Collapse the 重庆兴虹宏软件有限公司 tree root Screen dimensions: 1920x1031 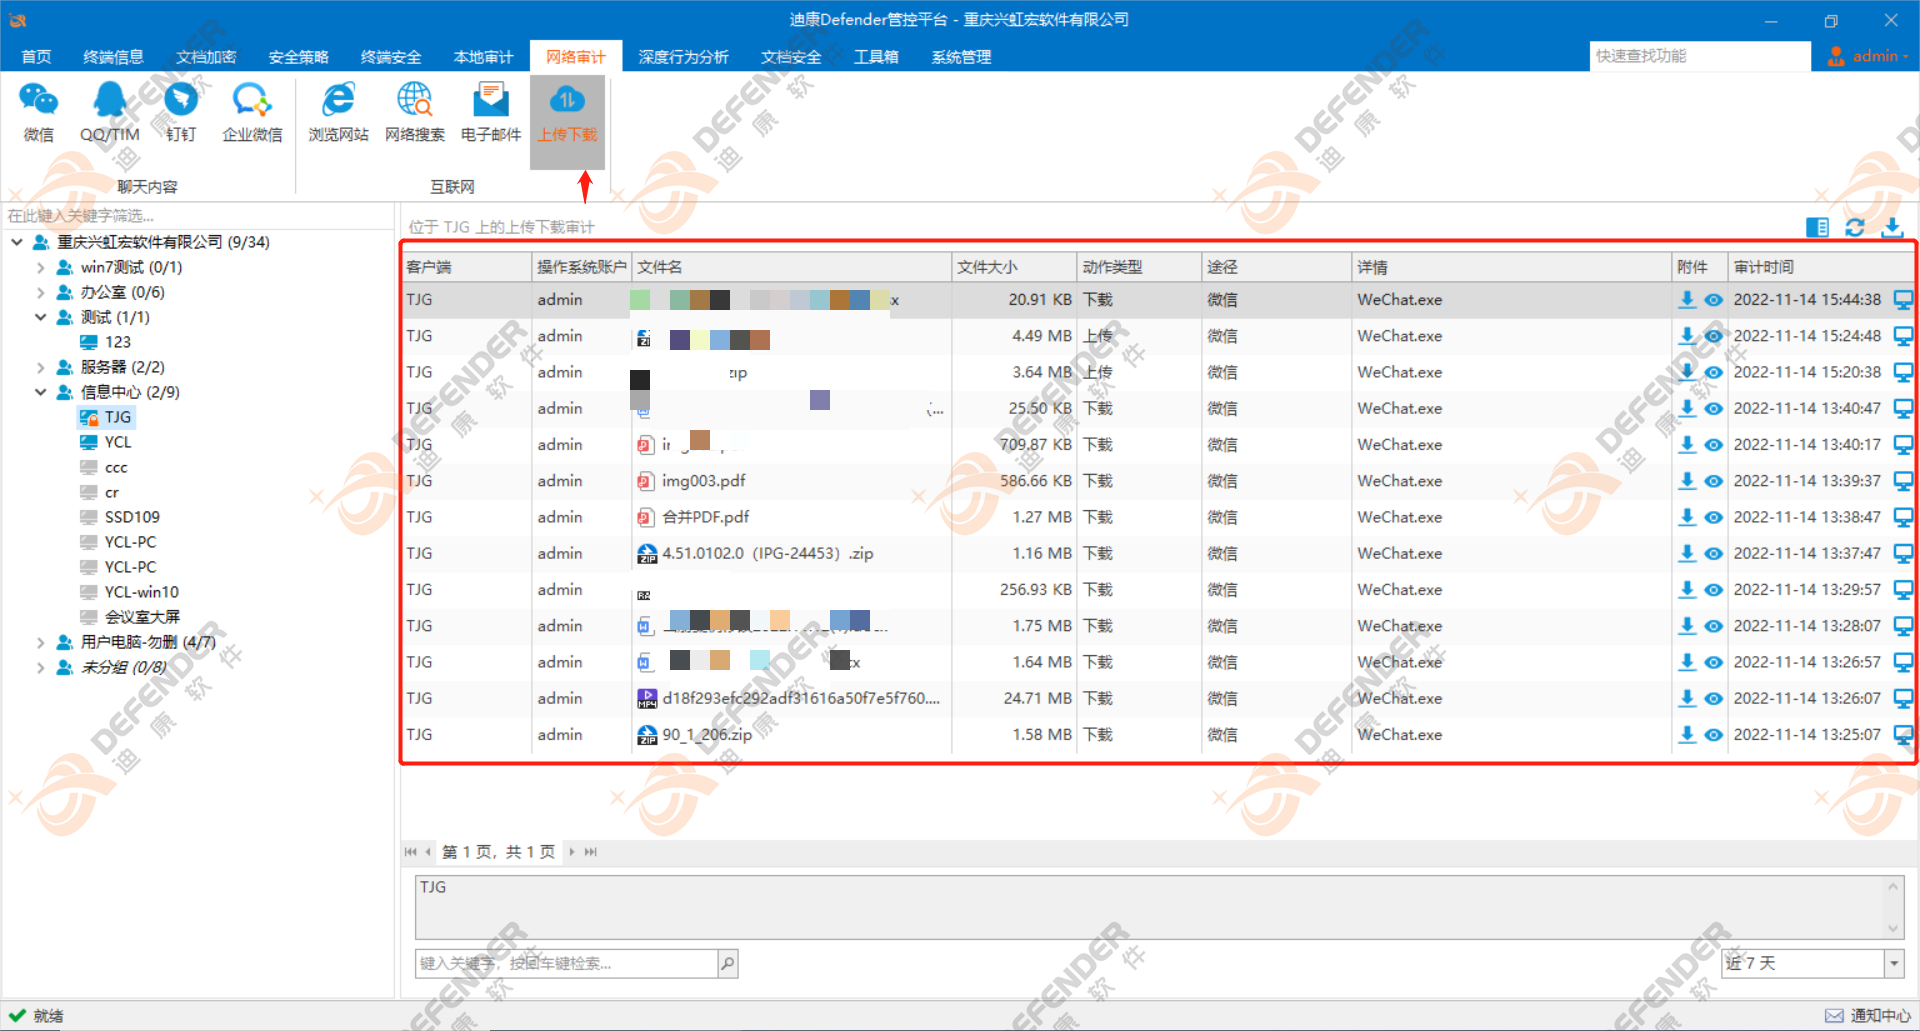click(x=17, y=242)
